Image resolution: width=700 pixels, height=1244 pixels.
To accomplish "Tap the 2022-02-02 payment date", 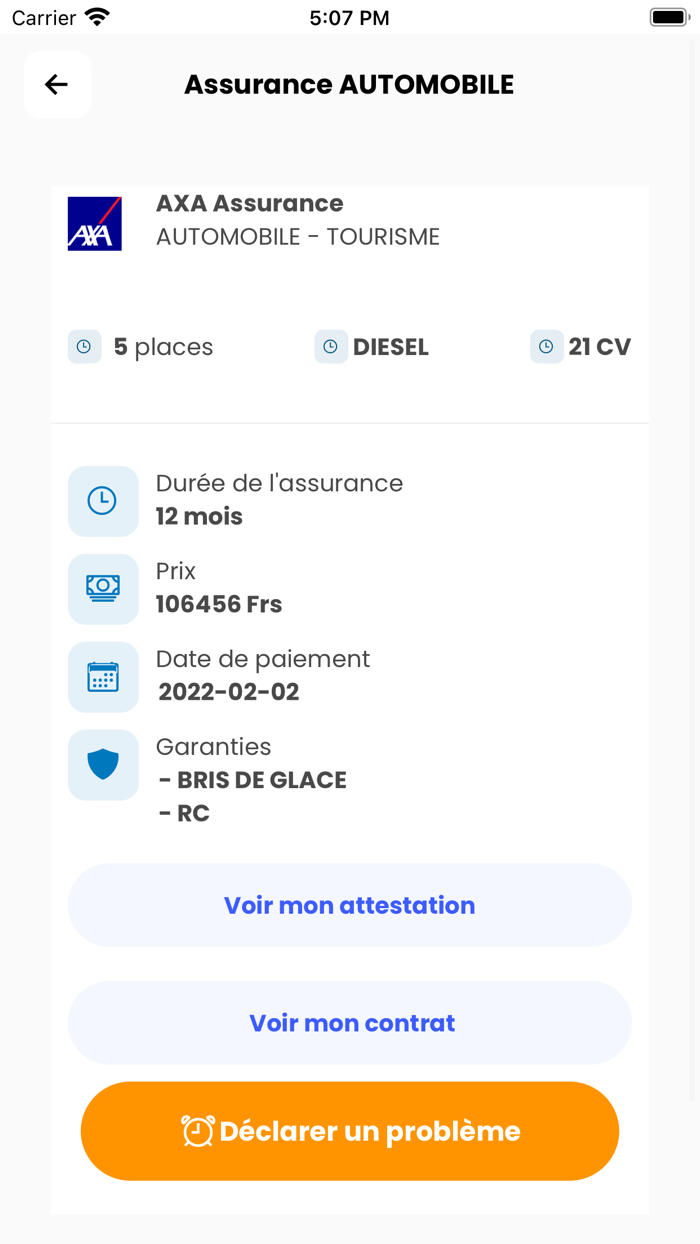I will point(229,692).
